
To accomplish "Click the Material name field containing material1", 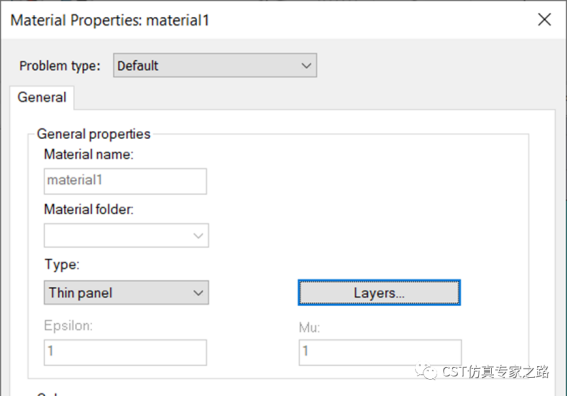I will click(125, 181).
